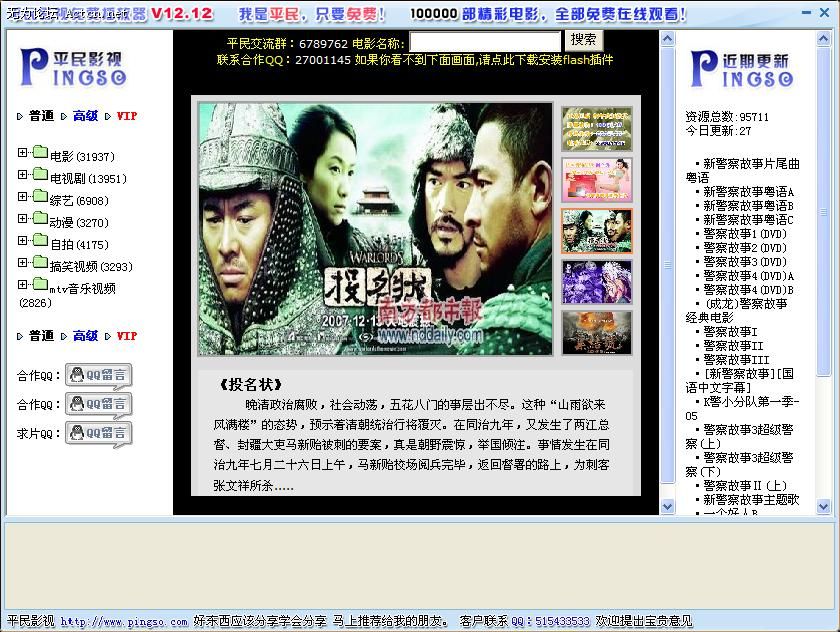Viewport: 840px width, 632px height.
Task: Switch to top VIP tab
Action: 127,116
